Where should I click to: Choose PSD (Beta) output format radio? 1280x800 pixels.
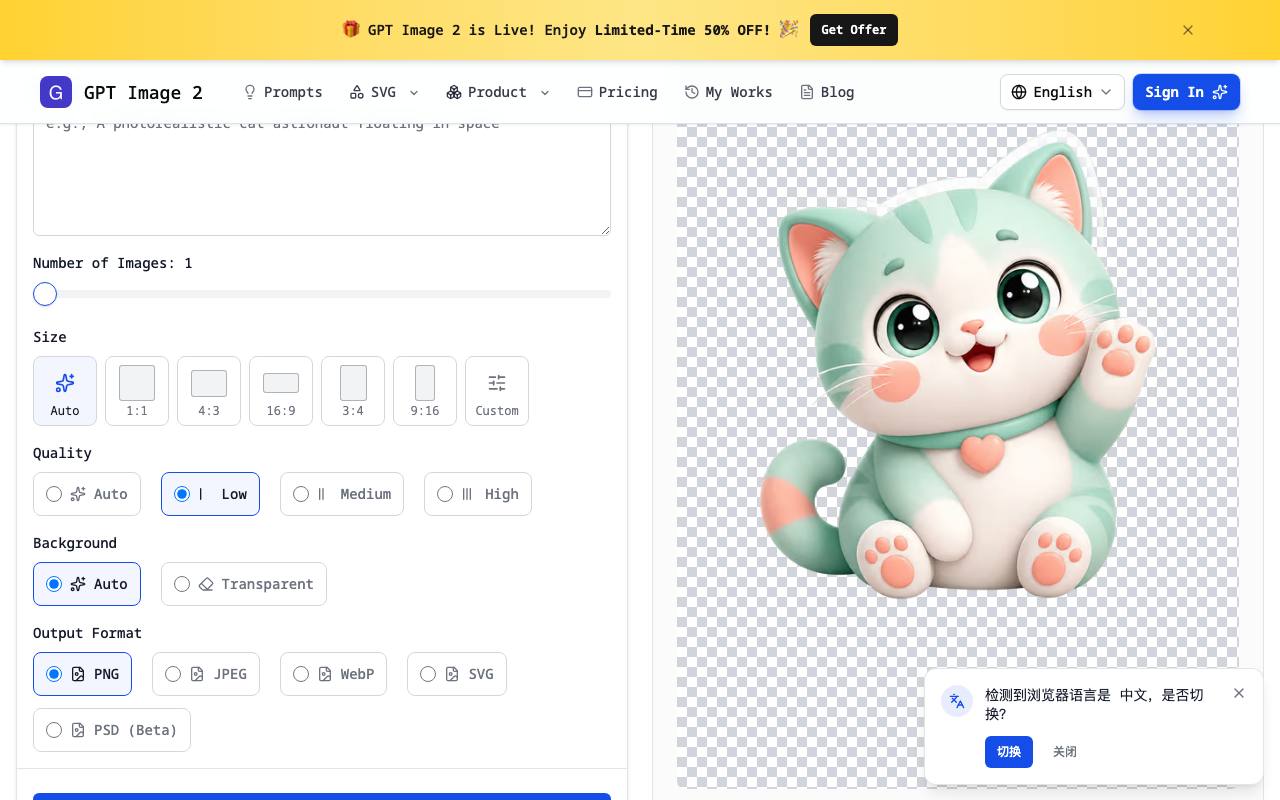[x=54, y=730]
